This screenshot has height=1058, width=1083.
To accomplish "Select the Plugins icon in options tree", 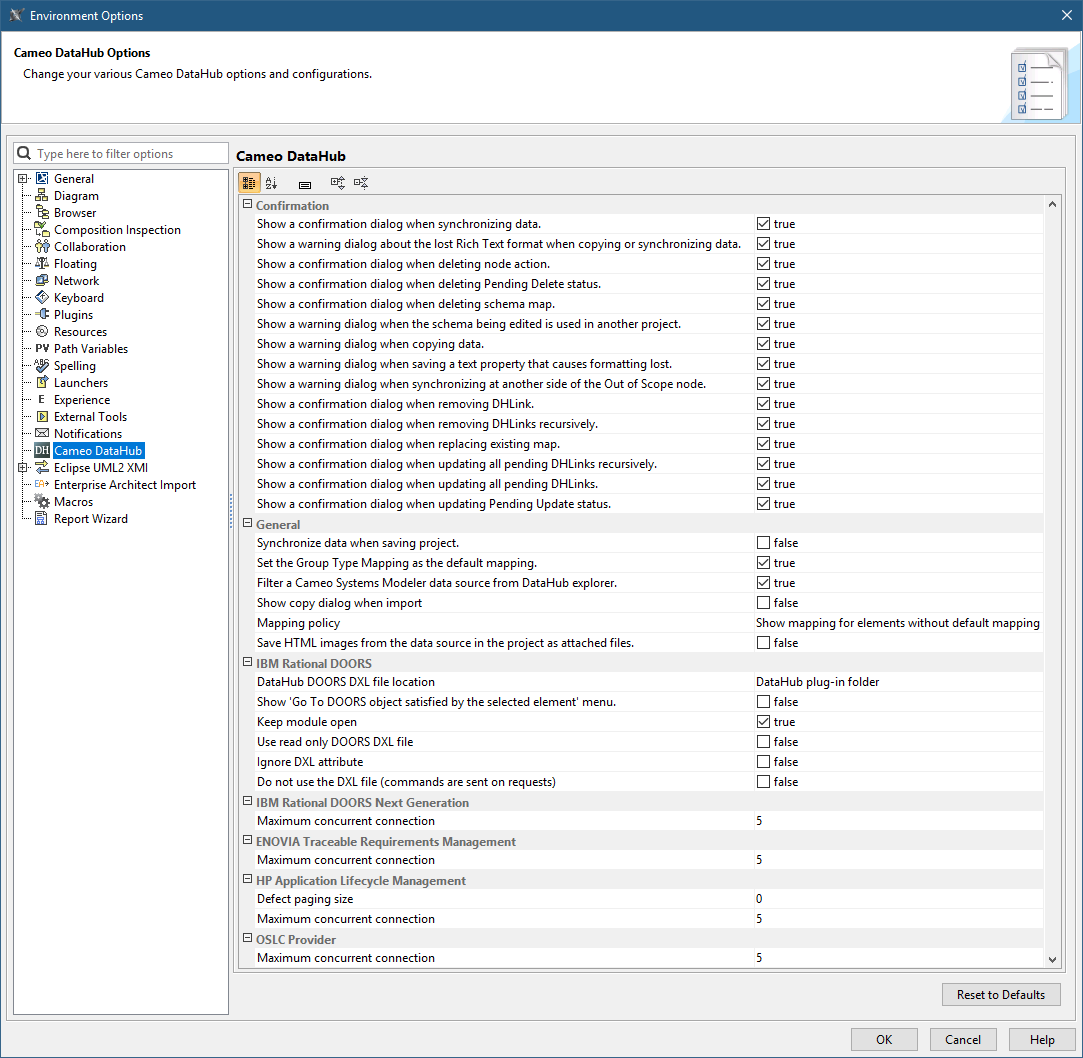I will click(x=42, y=315).
